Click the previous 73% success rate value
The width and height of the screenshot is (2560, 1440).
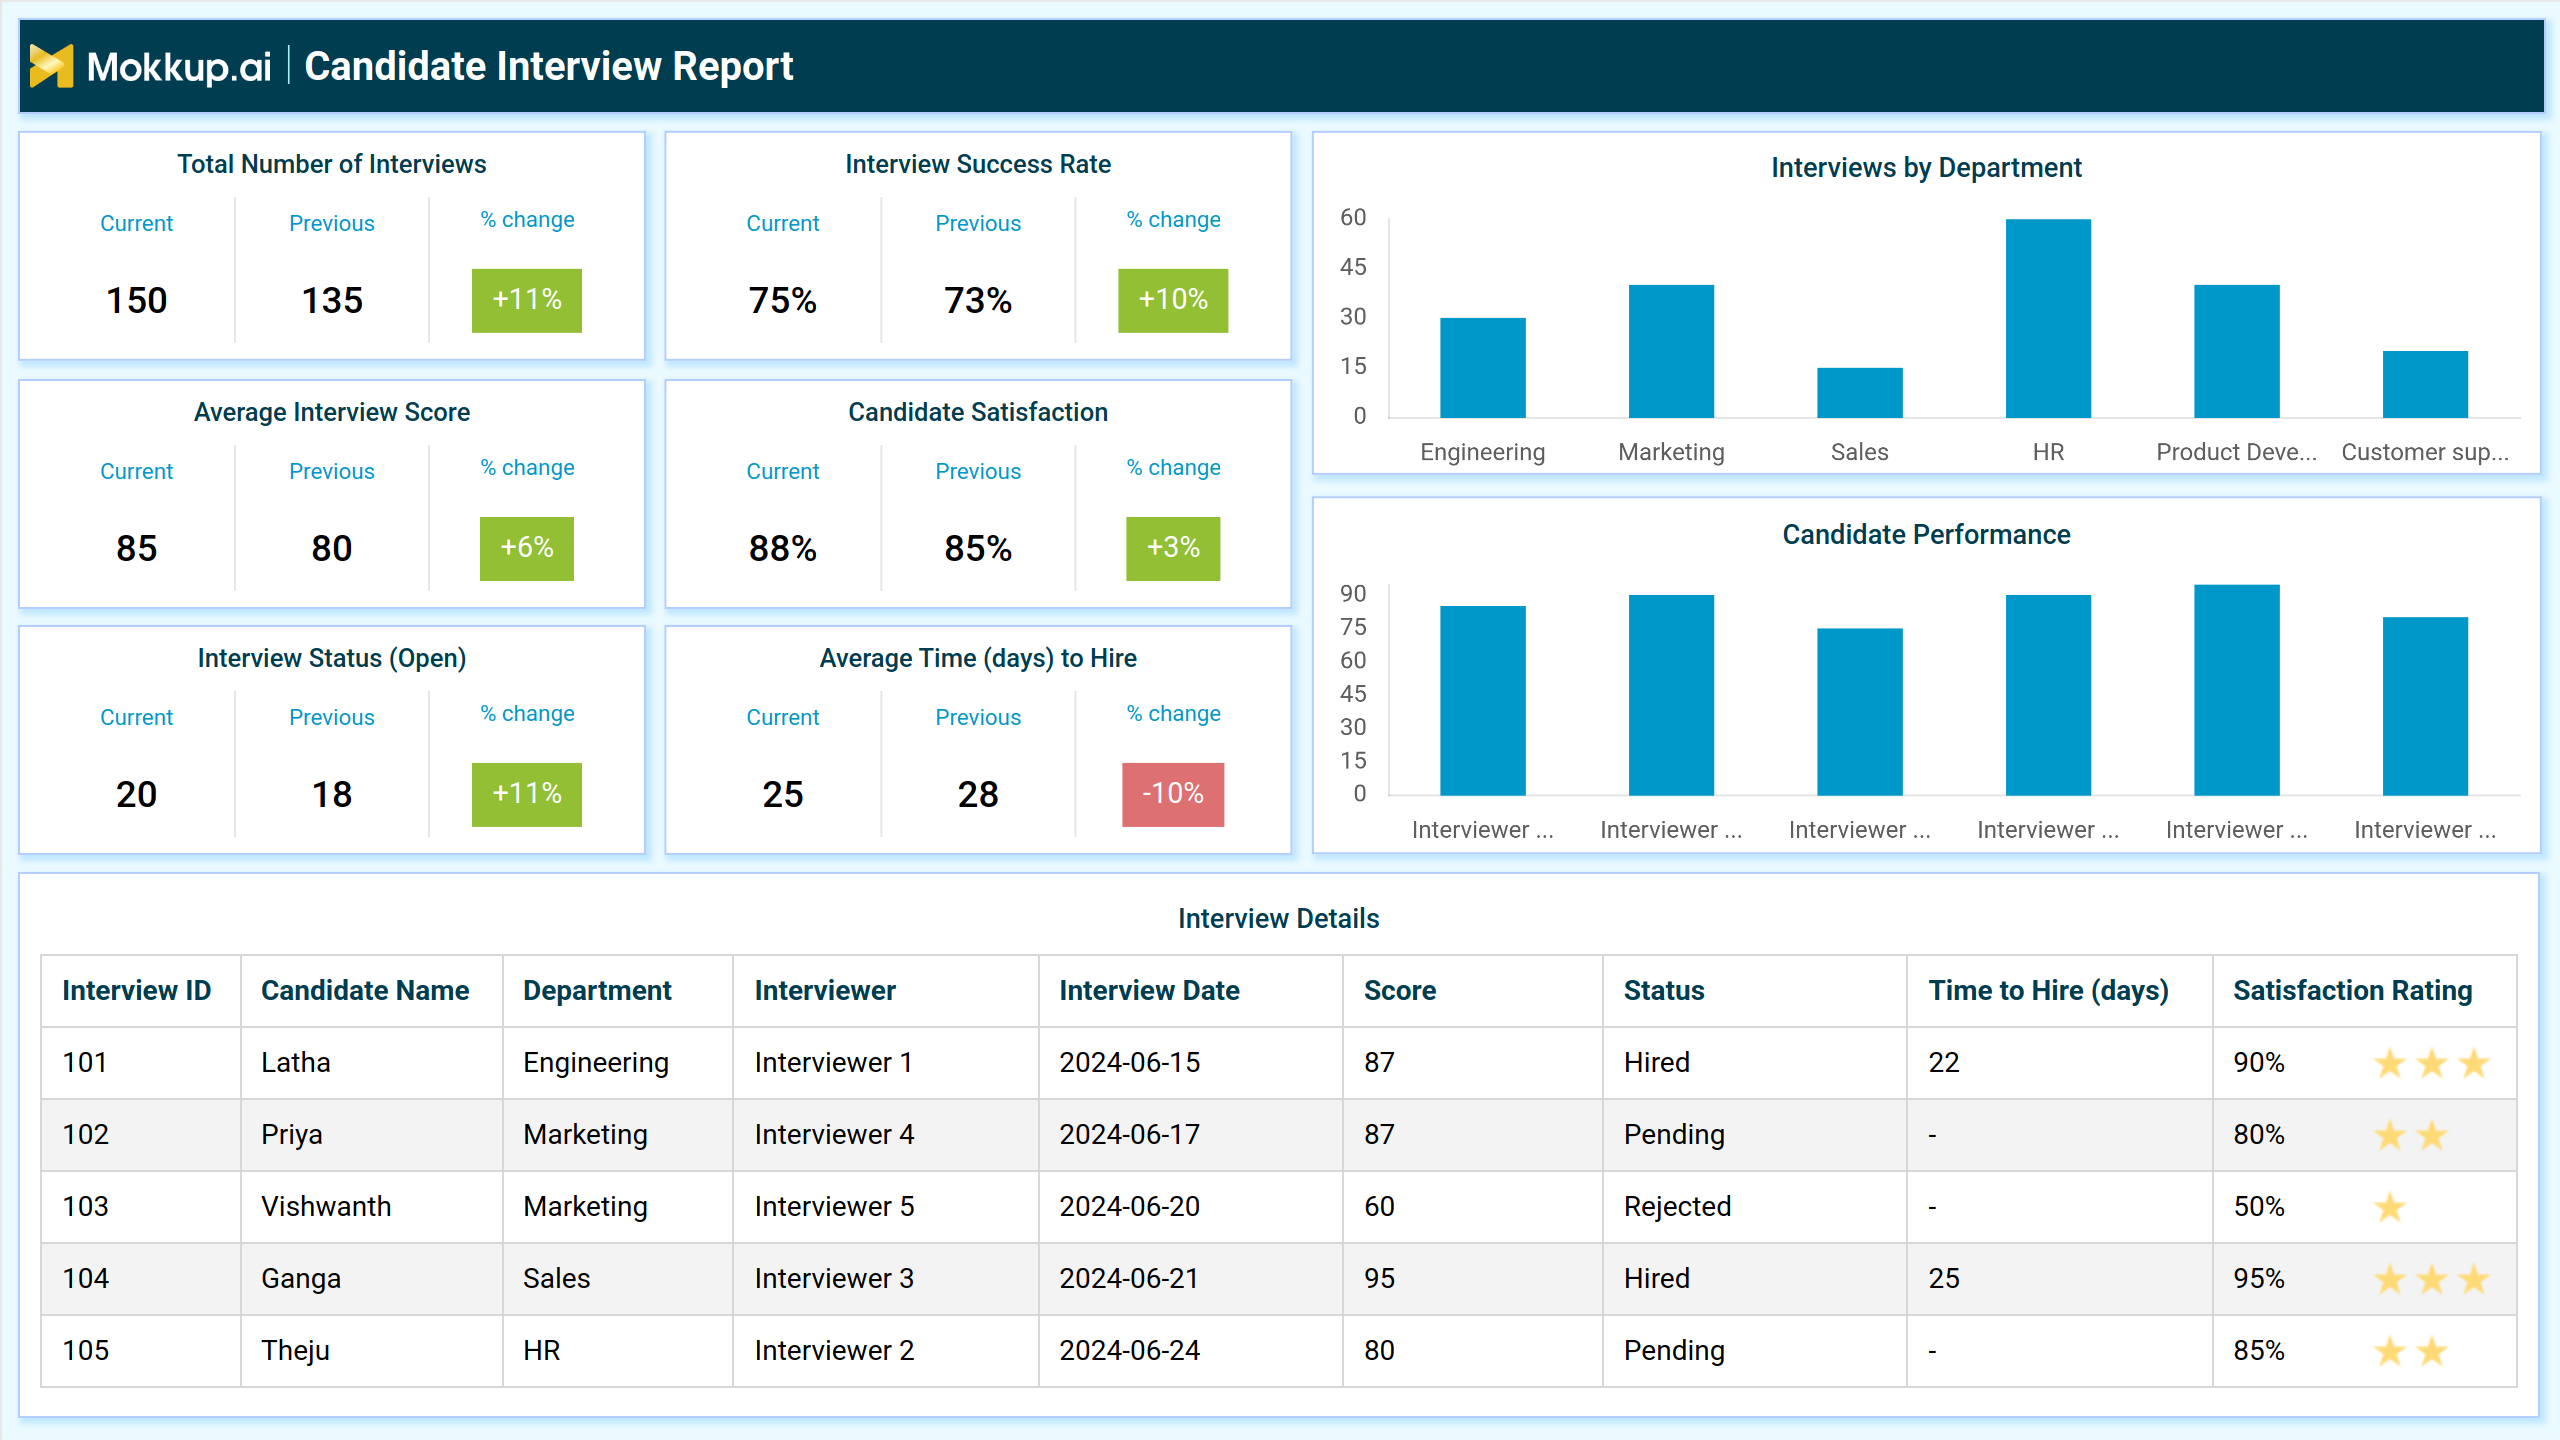pyautogui.click(x=978, y=300)
